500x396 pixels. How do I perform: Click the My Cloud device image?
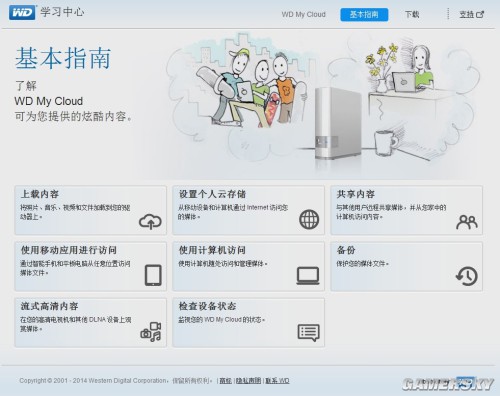point(338,123)
